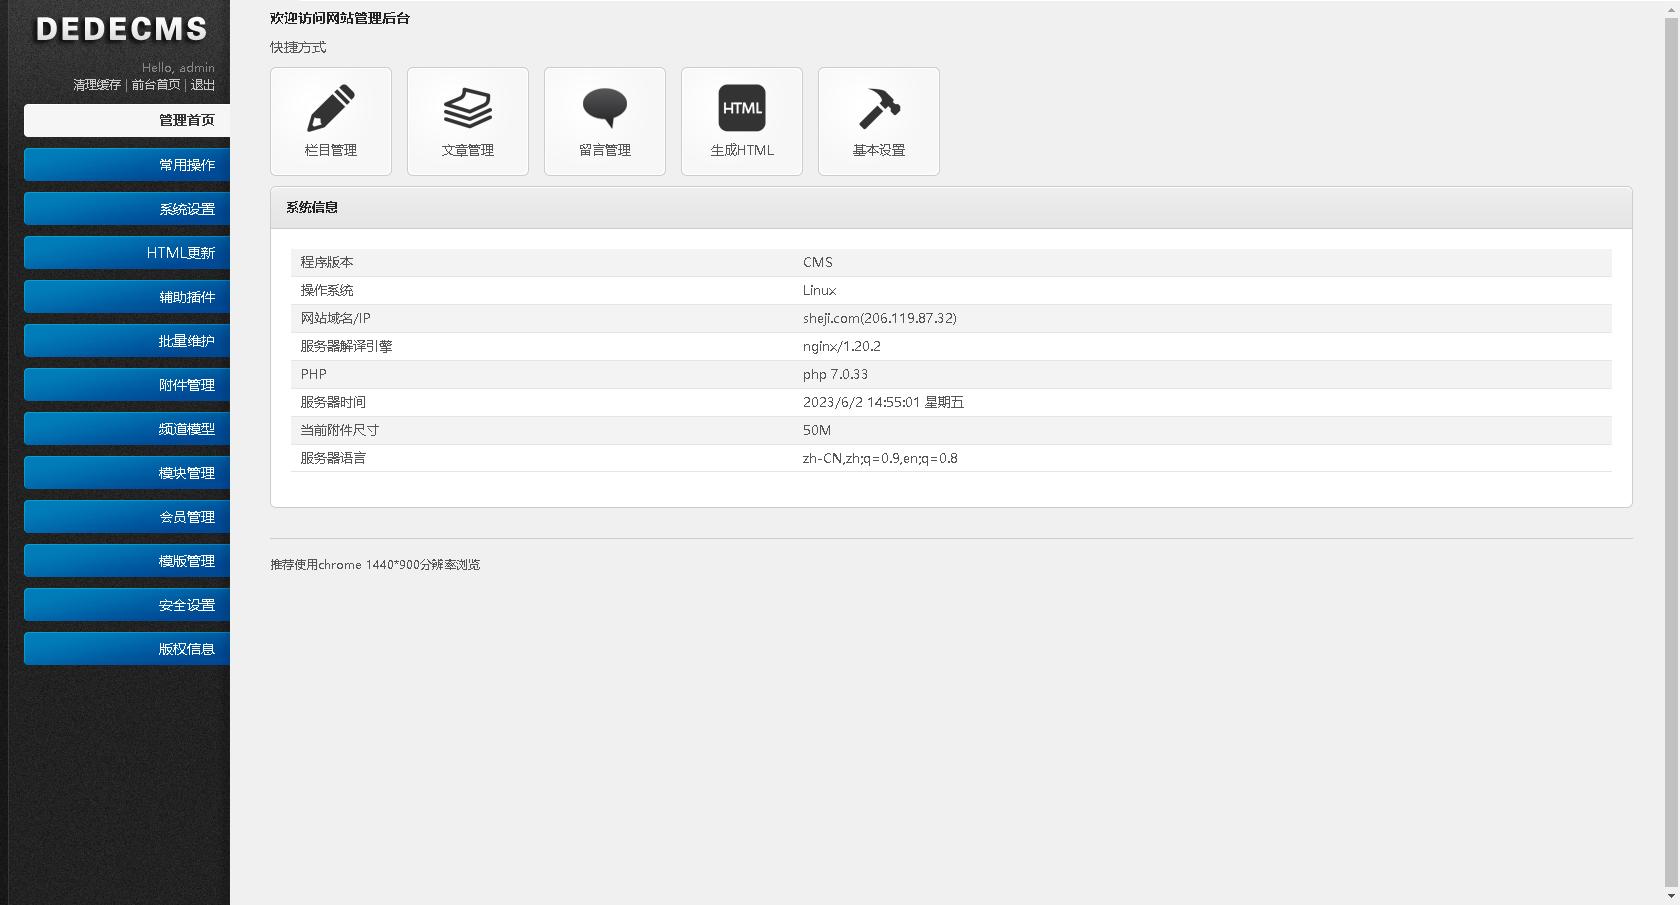Open 文章管理 via the stacked pages icon
The width and height of the screenshot is (1680, 905).
click(x=468, y=120)
